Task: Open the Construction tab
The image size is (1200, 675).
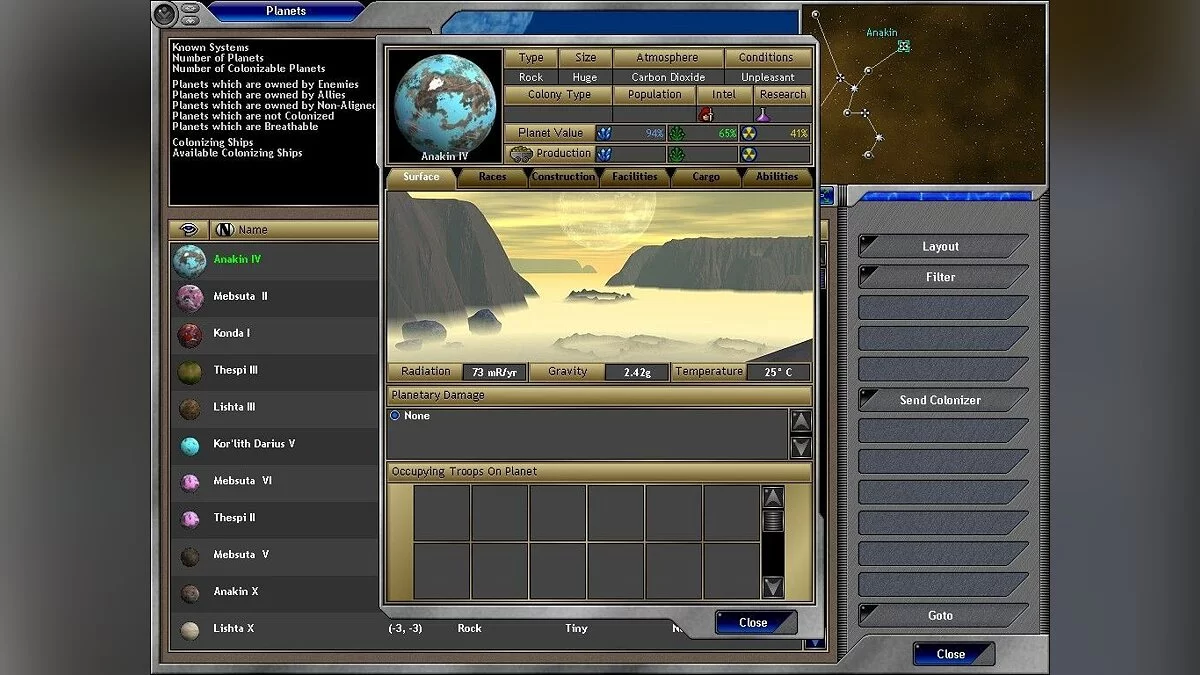Action: click(x=563, y=178)
